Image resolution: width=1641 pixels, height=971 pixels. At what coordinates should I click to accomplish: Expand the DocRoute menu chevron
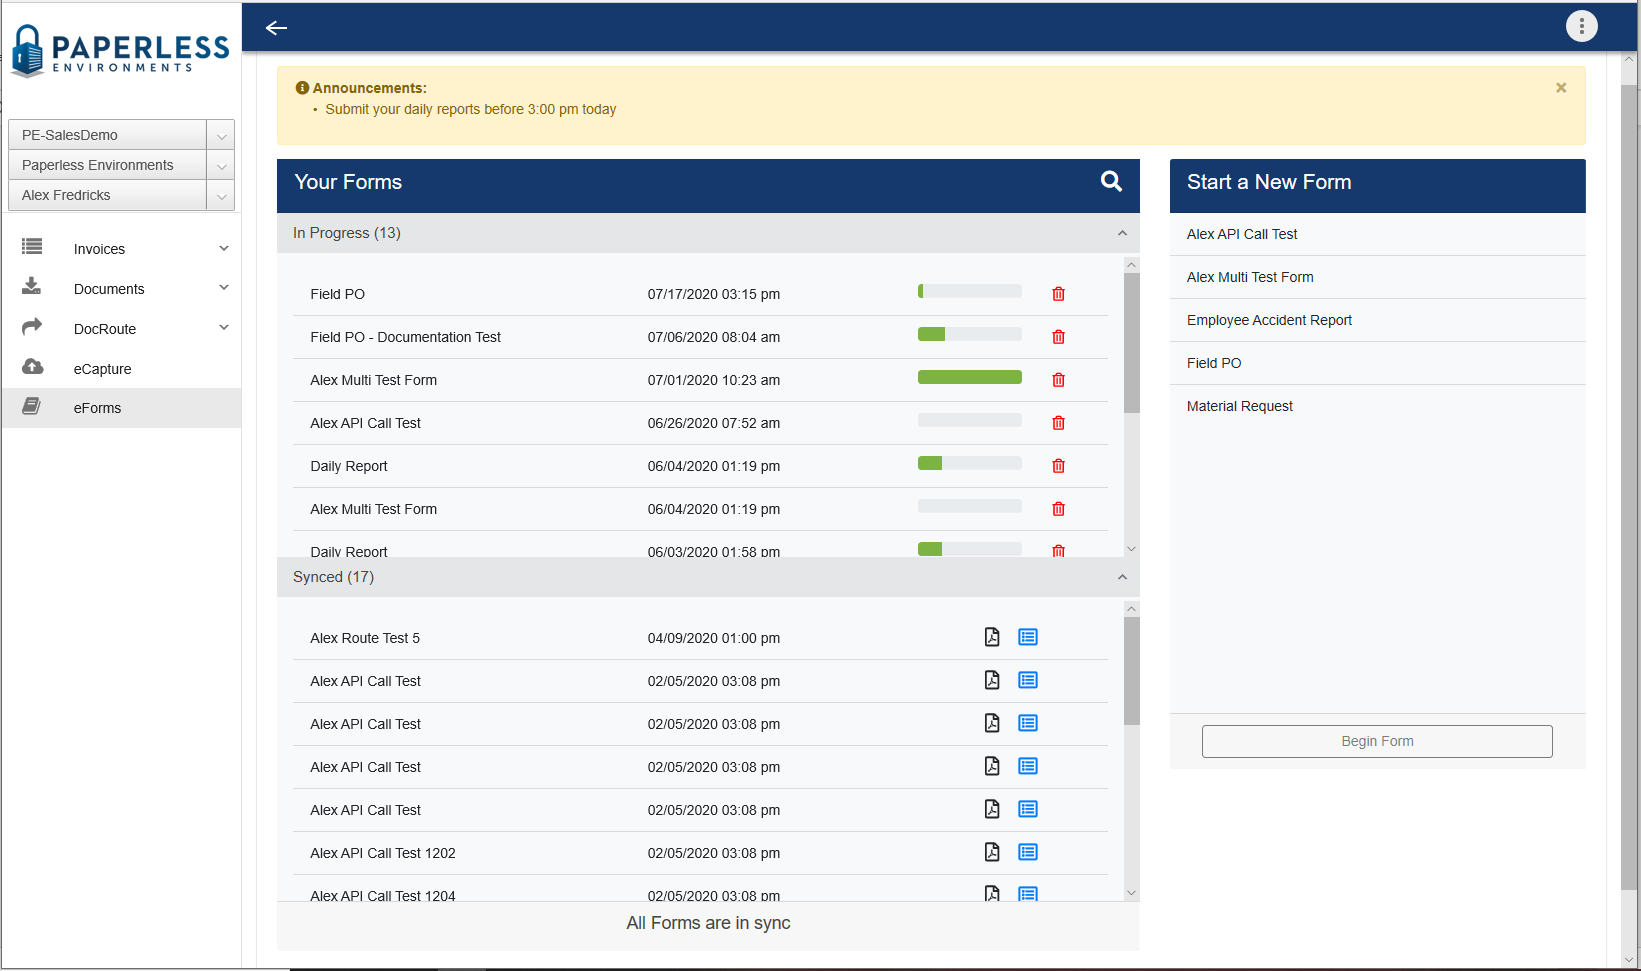(224, 327)
